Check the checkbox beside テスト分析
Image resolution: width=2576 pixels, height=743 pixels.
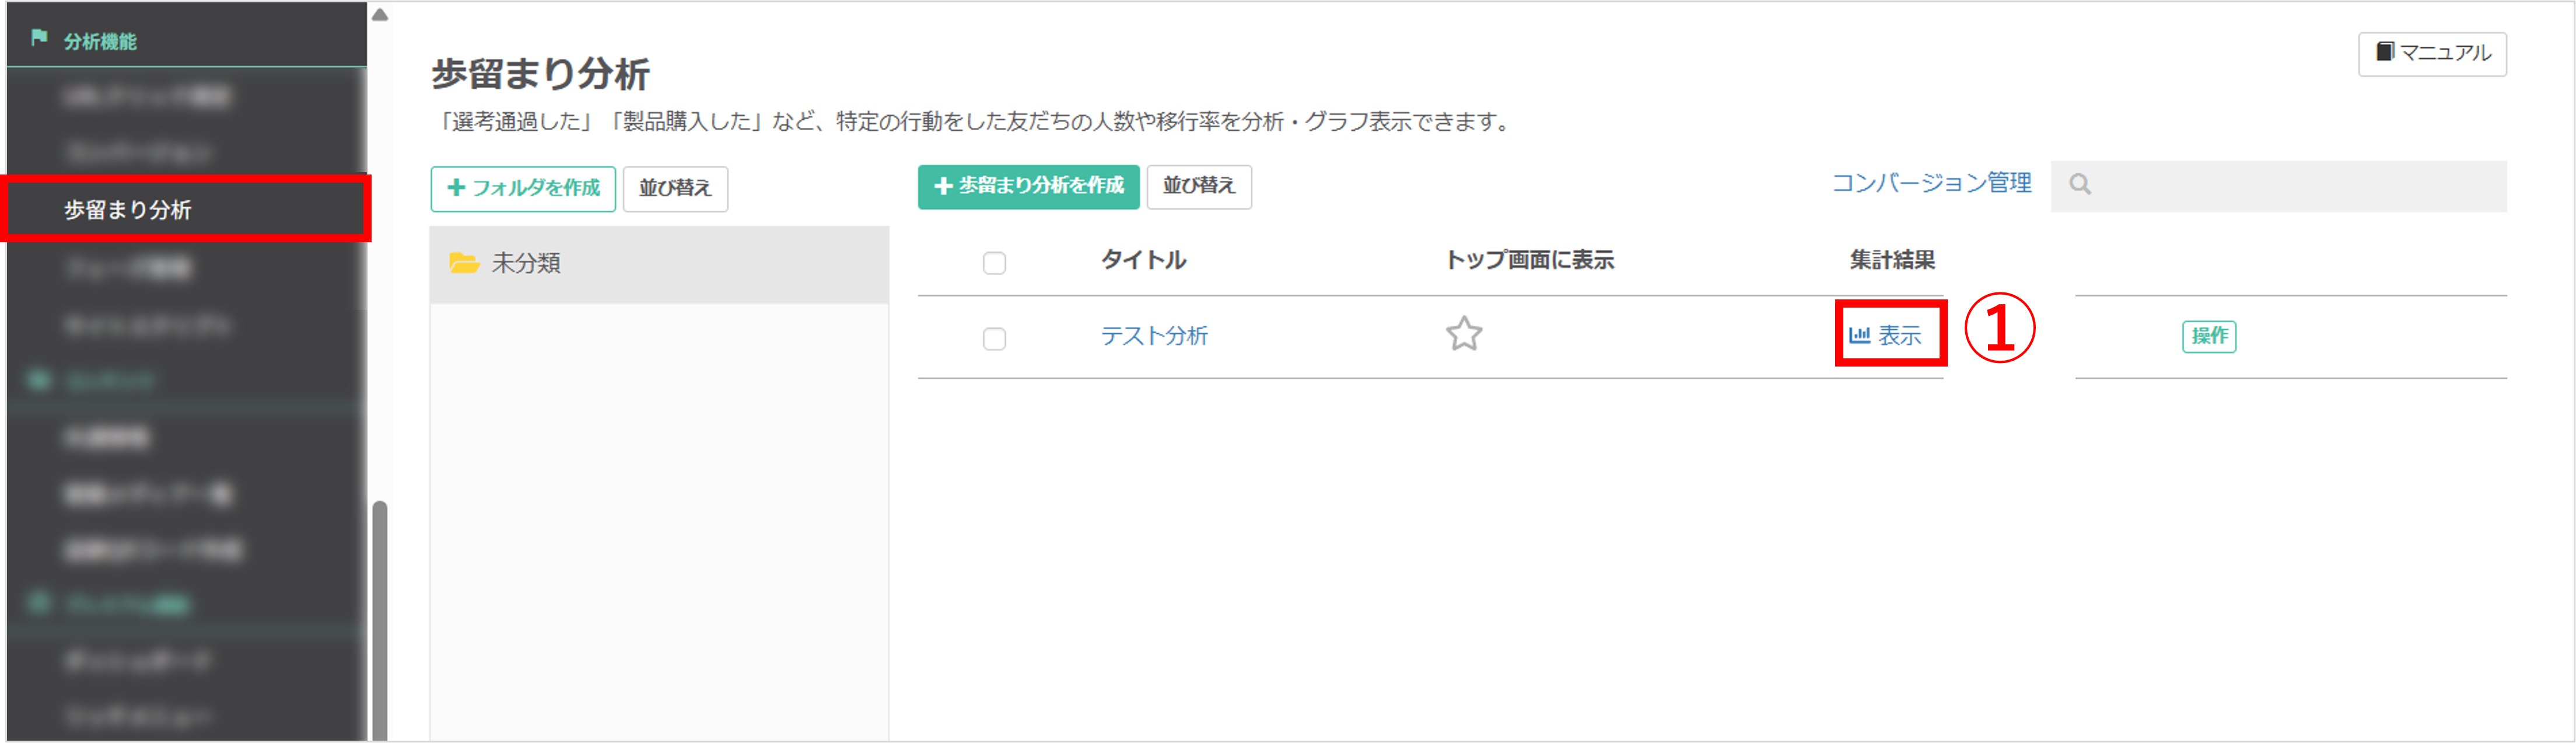[995, 339]
